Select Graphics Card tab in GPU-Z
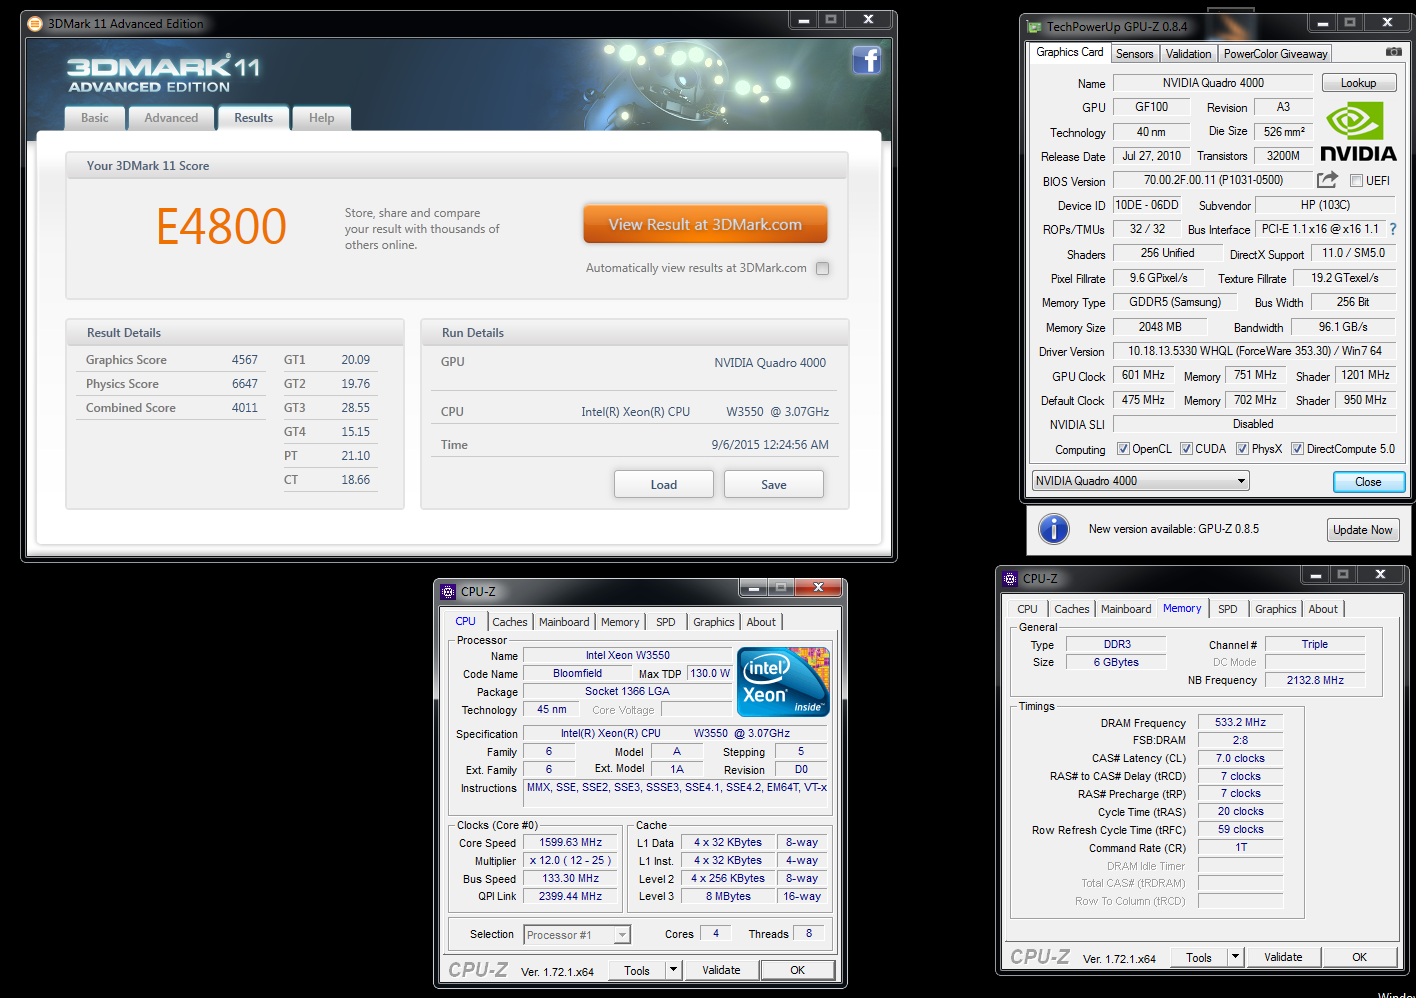This screenshot has width=1416, height=998. pos(1069,52)
